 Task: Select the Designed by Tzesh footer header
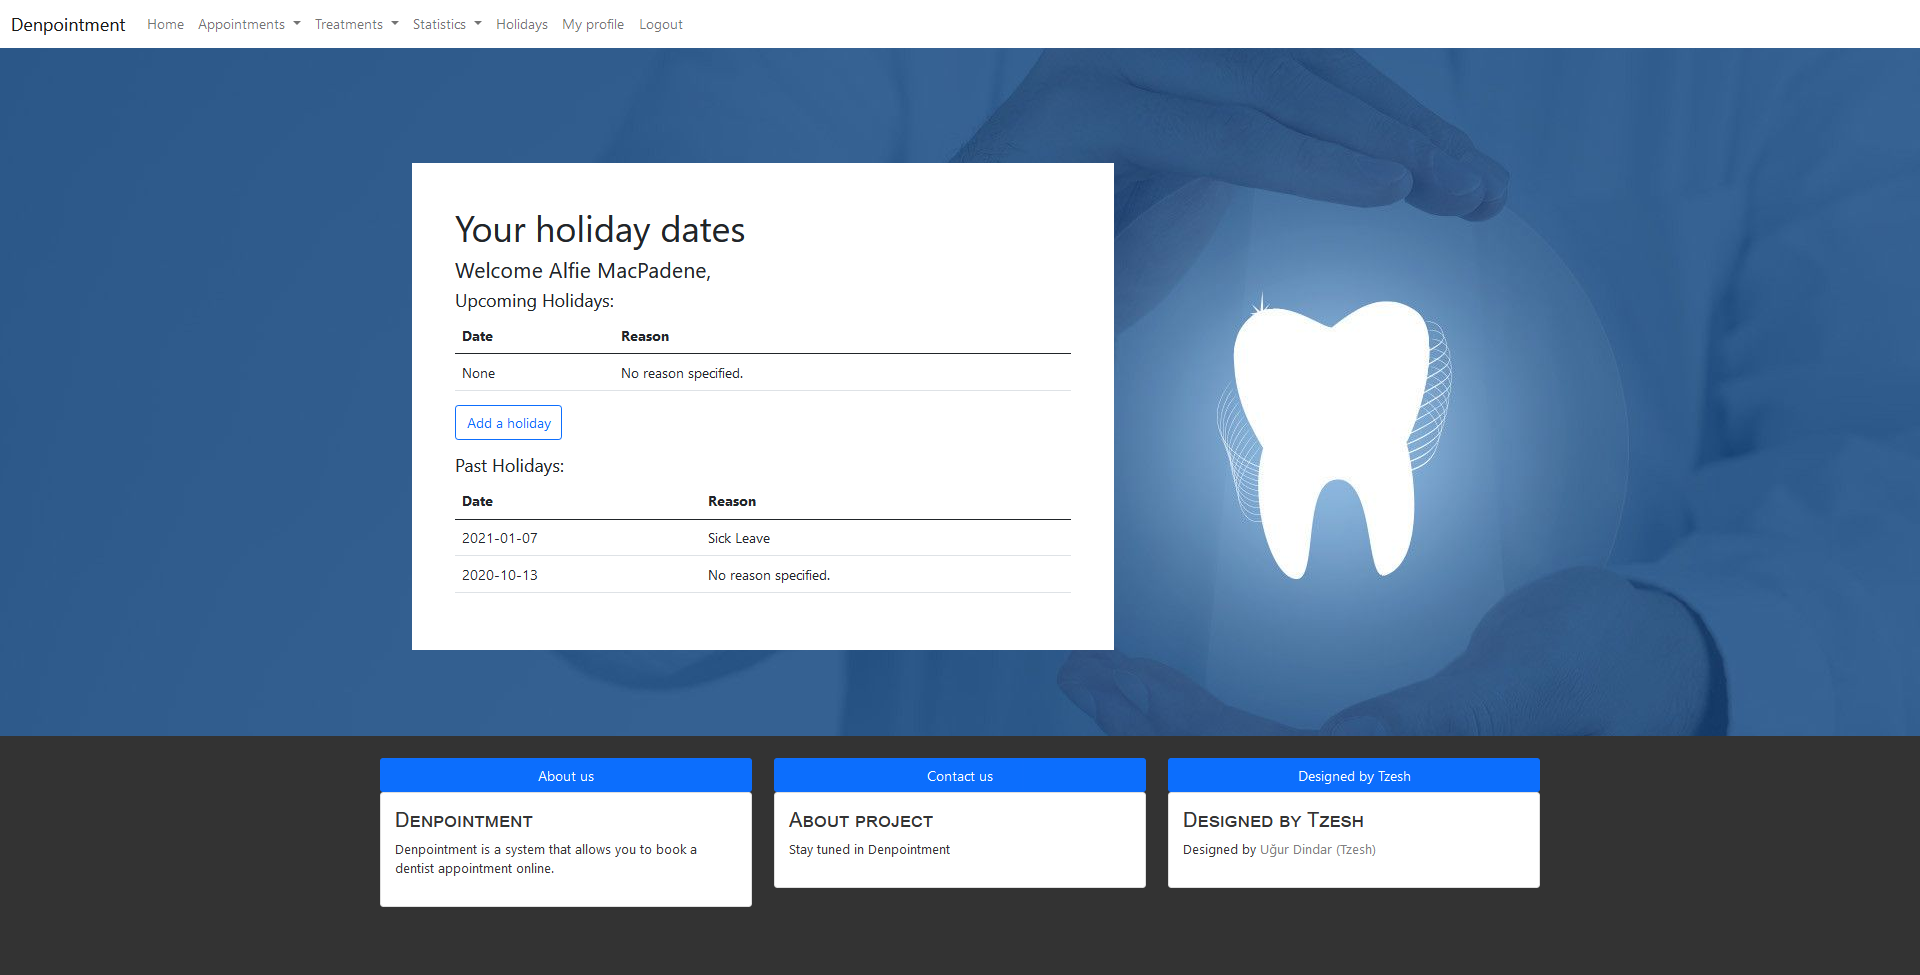(1354, 776)
